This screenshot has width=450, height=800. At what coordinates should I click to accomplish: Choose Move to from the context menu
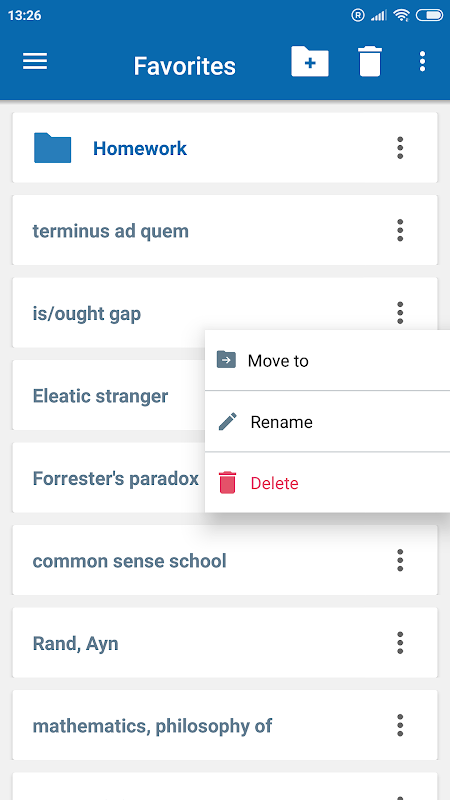(x=328, y=360)
